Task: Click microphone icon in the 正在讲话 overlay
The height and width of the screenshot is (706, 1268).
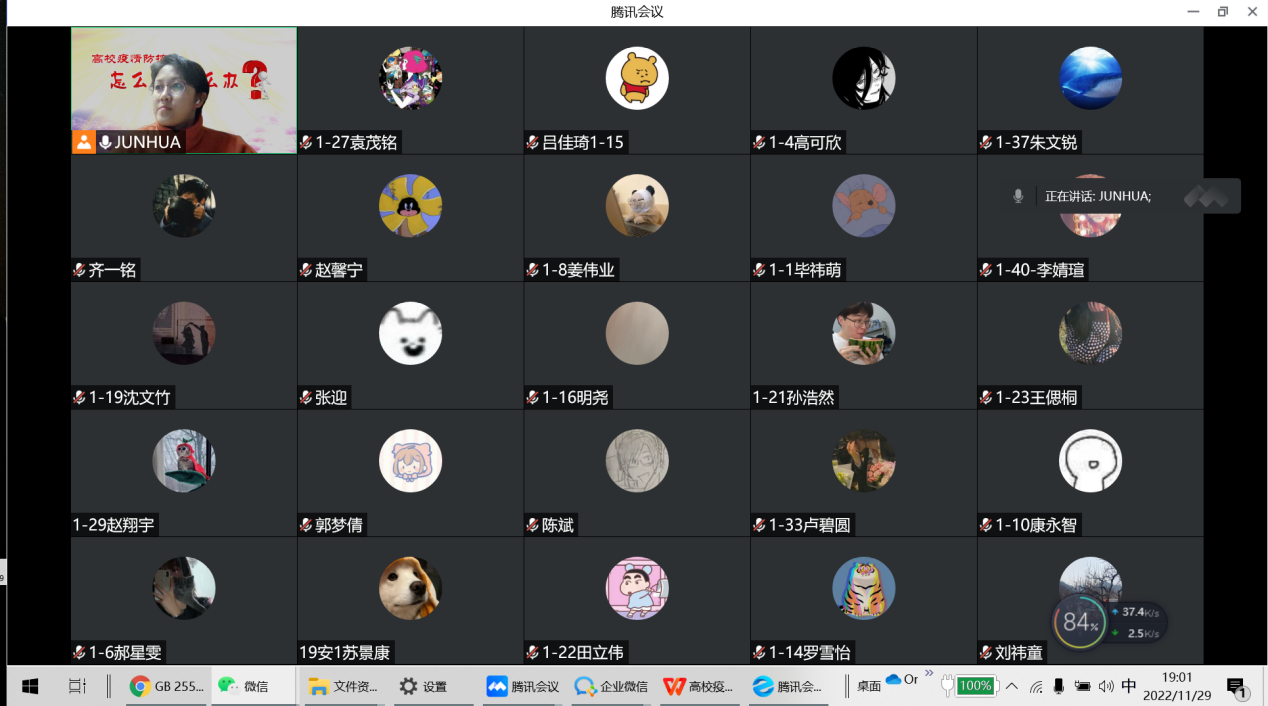Action: coord(1018,196)
